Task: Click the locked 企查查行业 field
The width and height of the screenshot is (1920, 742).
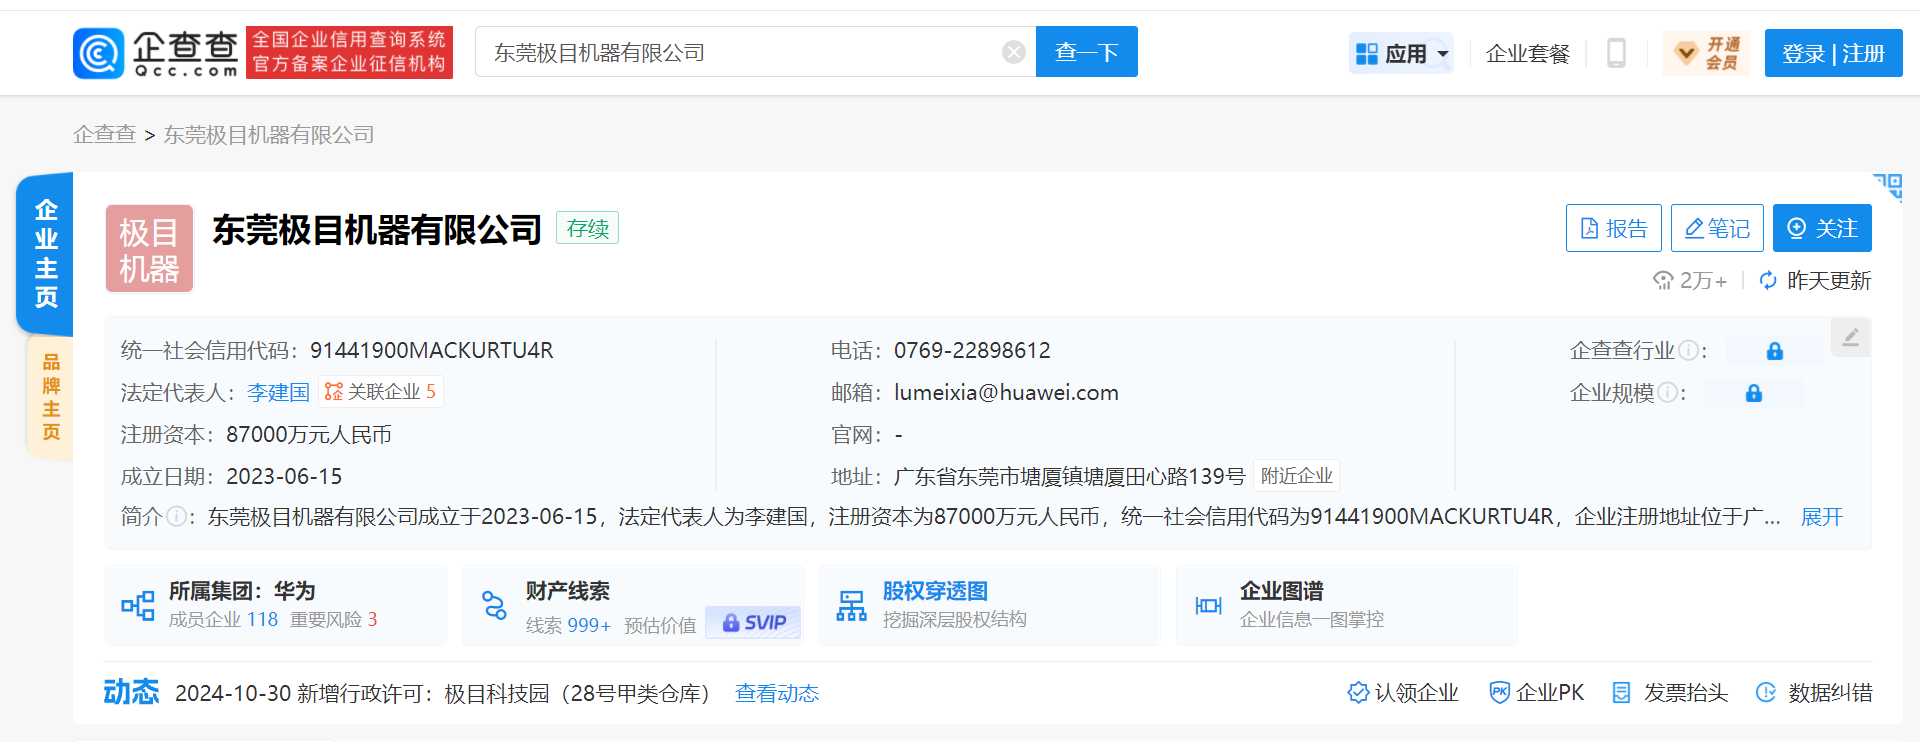Action: [x=1774, y=351]
